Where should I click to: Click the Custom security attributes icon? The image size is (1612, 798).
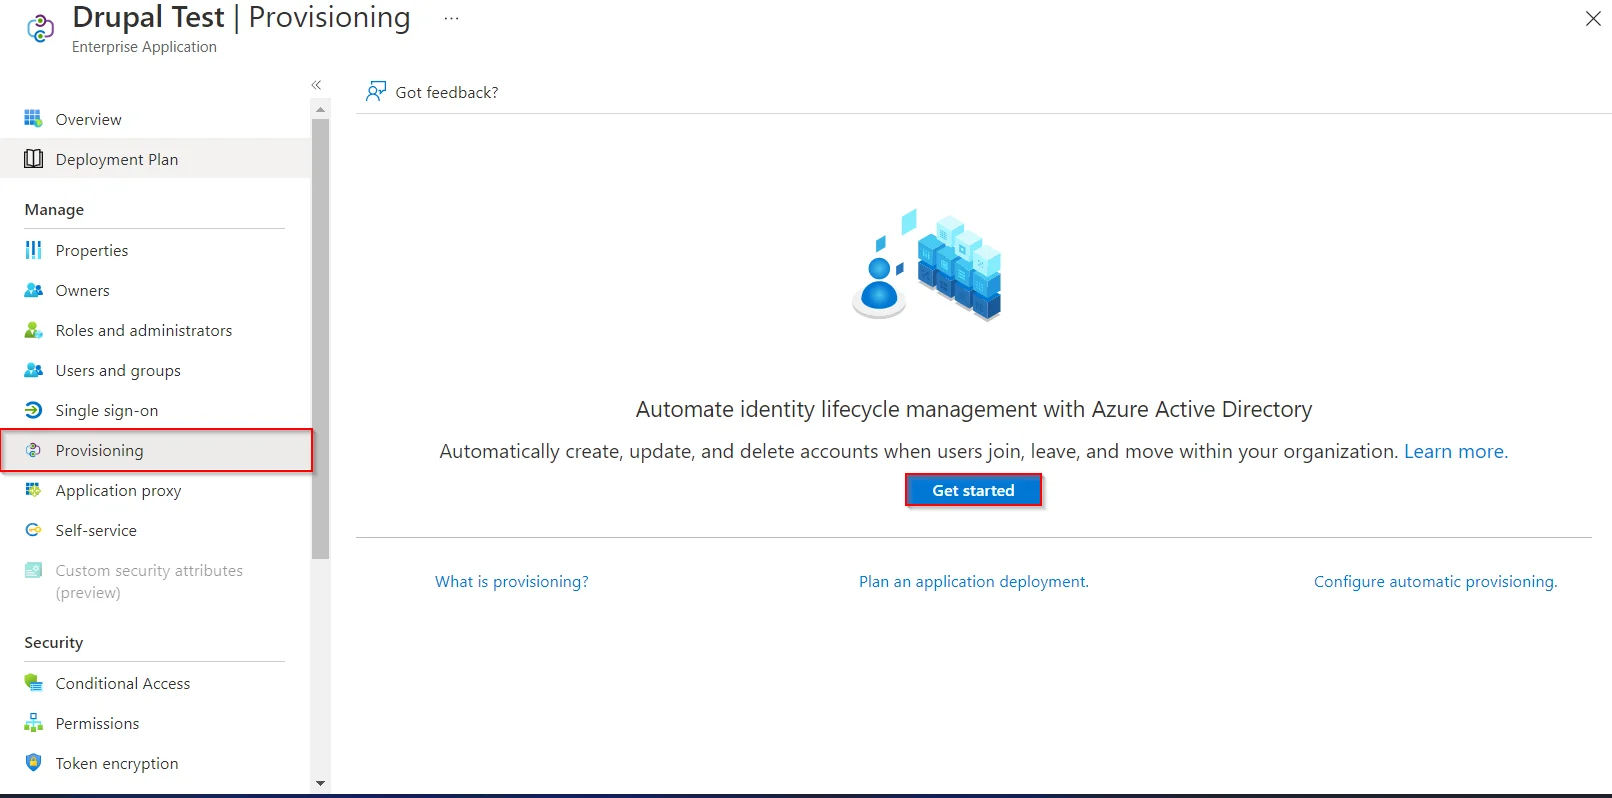(x=33, y=570)
